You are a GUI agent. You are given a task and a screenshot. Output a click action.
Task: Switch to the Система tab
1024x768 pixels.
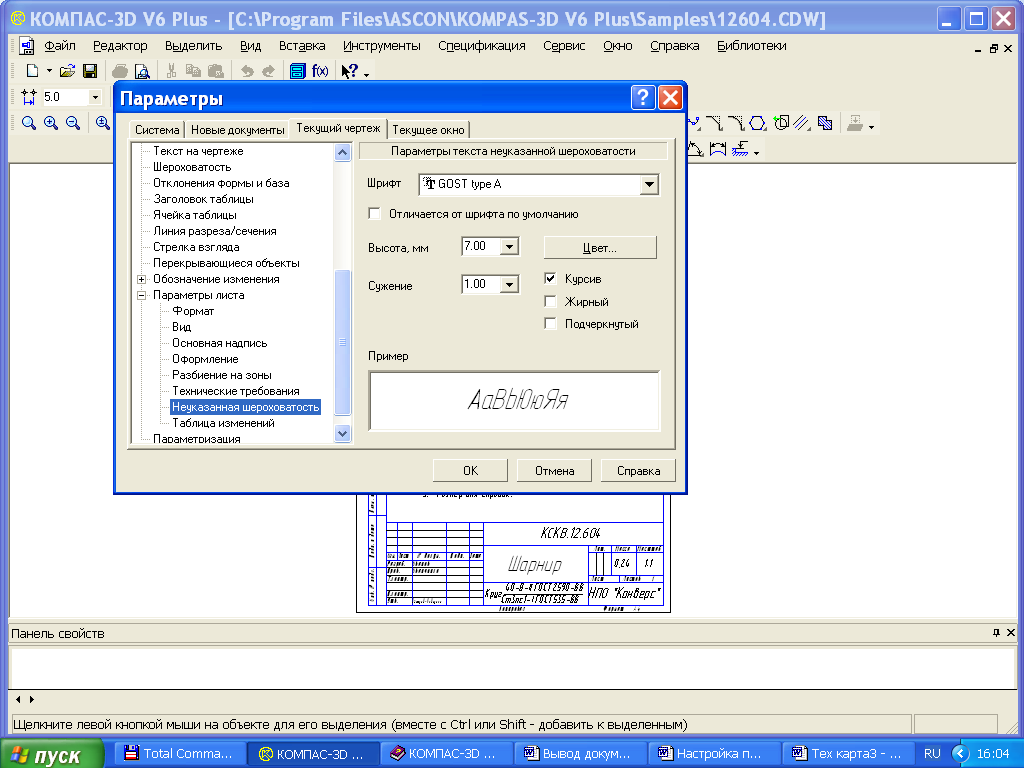click(157, 129)
